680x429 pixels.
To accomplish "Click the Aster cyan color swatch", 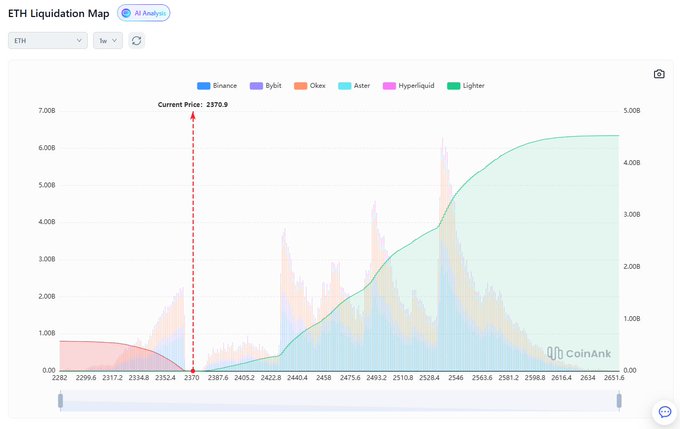I will (344, 85).
